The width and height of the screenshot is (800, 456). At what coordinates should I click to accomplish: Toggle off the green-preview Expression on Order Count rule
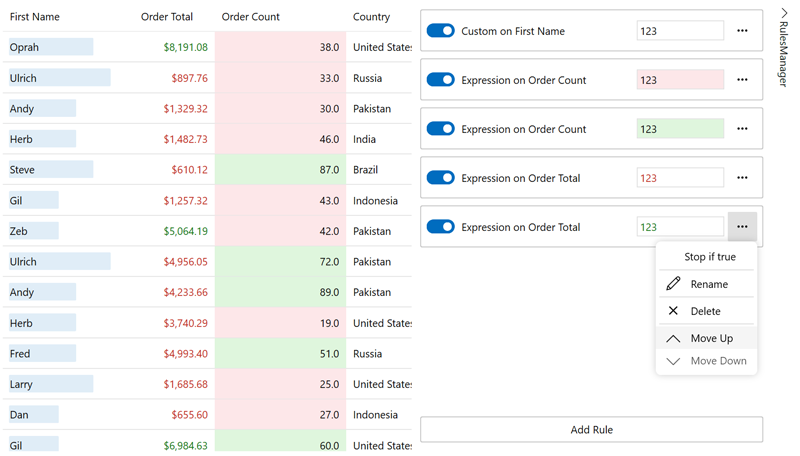(440, 129)
